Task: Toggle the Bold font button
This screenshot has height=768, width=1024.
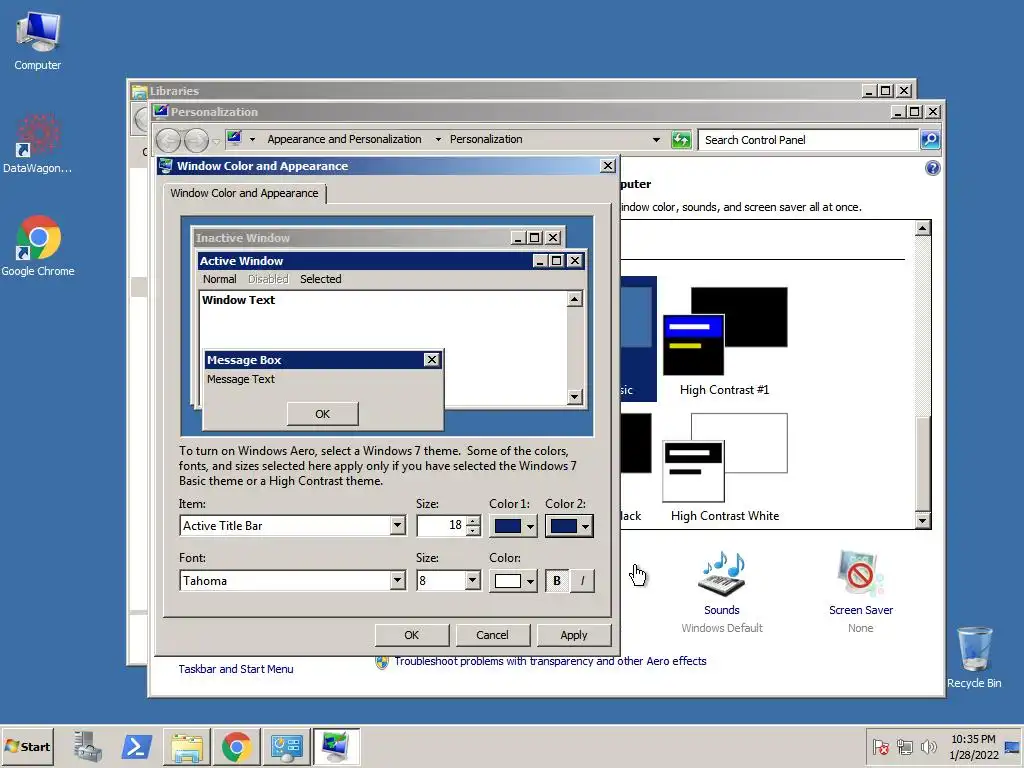Action: coord(557,581)
